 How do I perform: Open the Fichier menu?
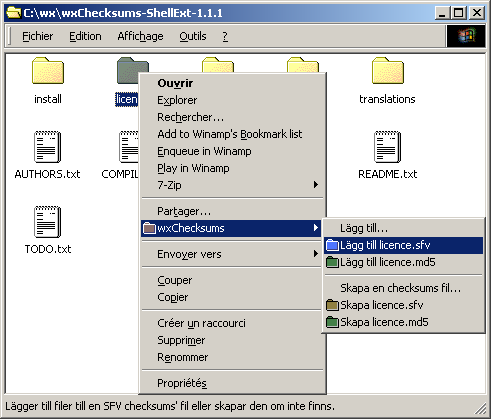[x=38, y=36]
